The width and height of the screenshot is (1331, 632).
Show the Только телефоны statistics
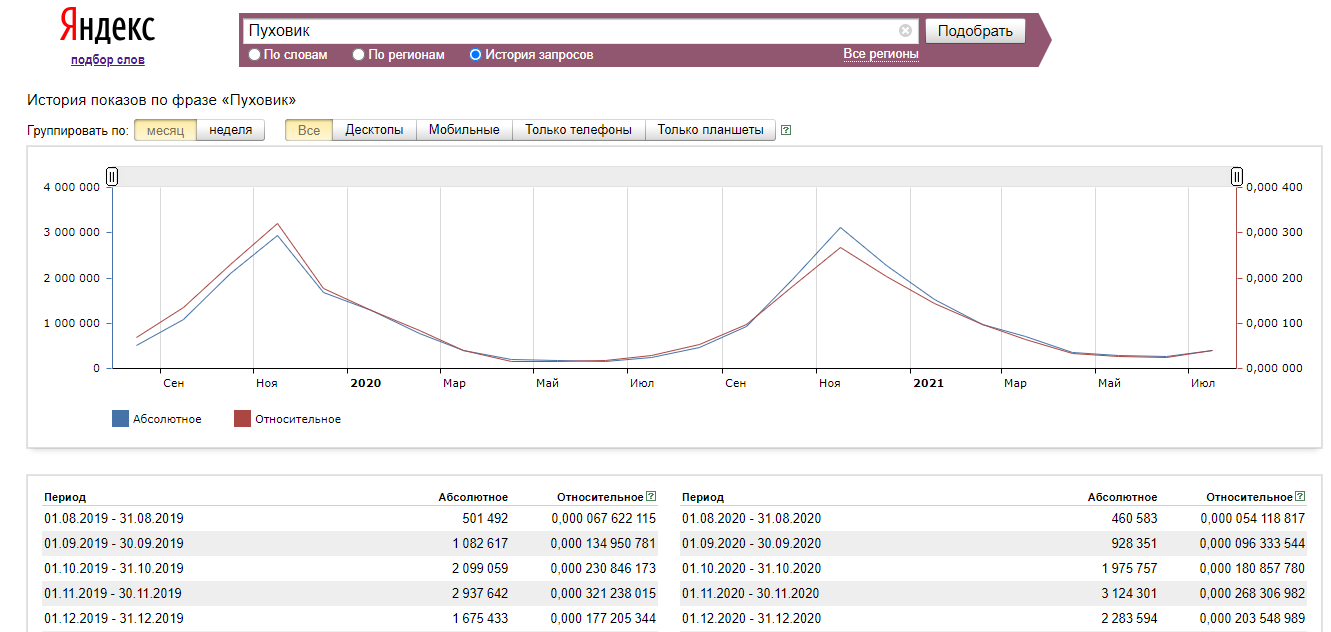[x=578, y=130]
